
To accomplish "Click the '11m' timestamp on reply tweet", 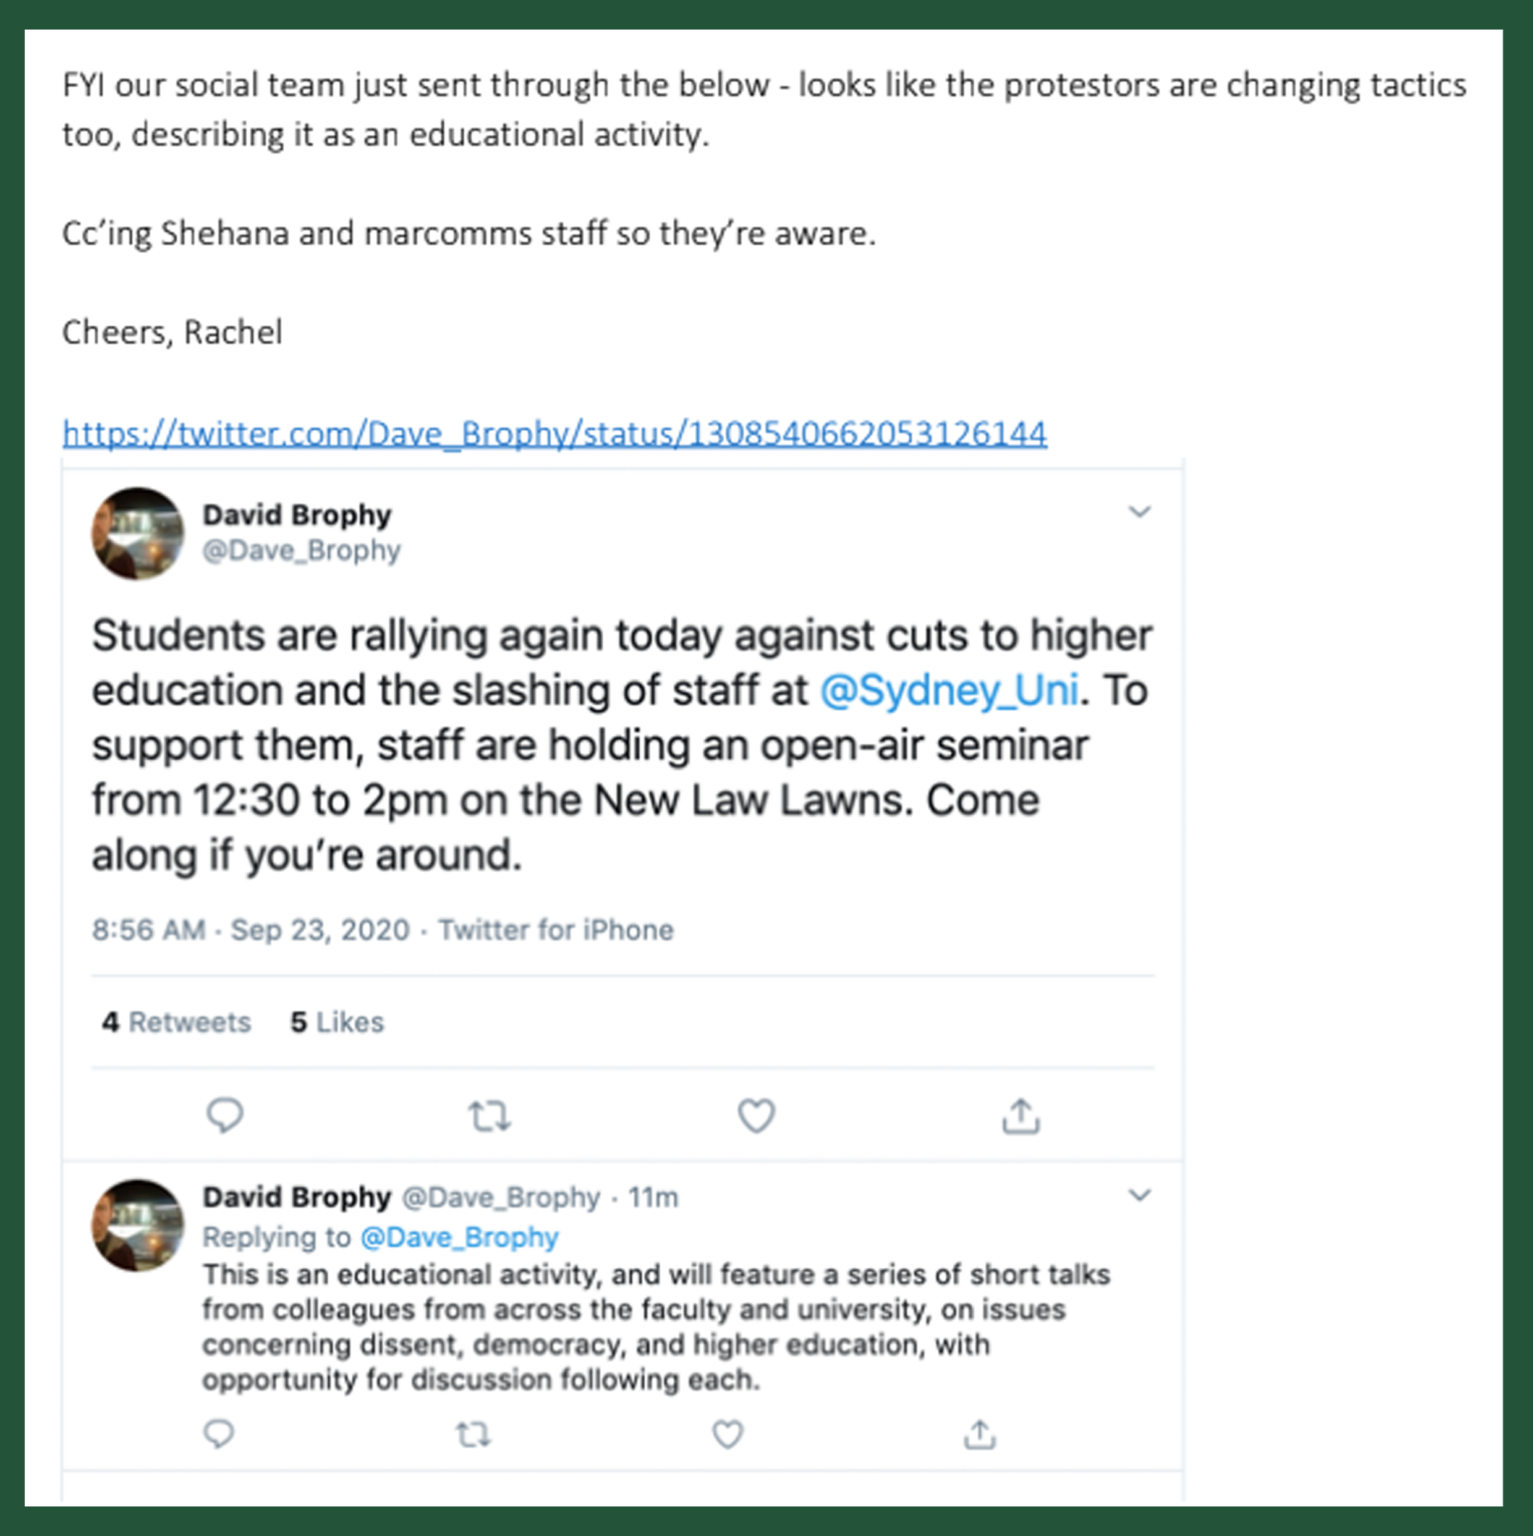I will tap(653, 1197).
